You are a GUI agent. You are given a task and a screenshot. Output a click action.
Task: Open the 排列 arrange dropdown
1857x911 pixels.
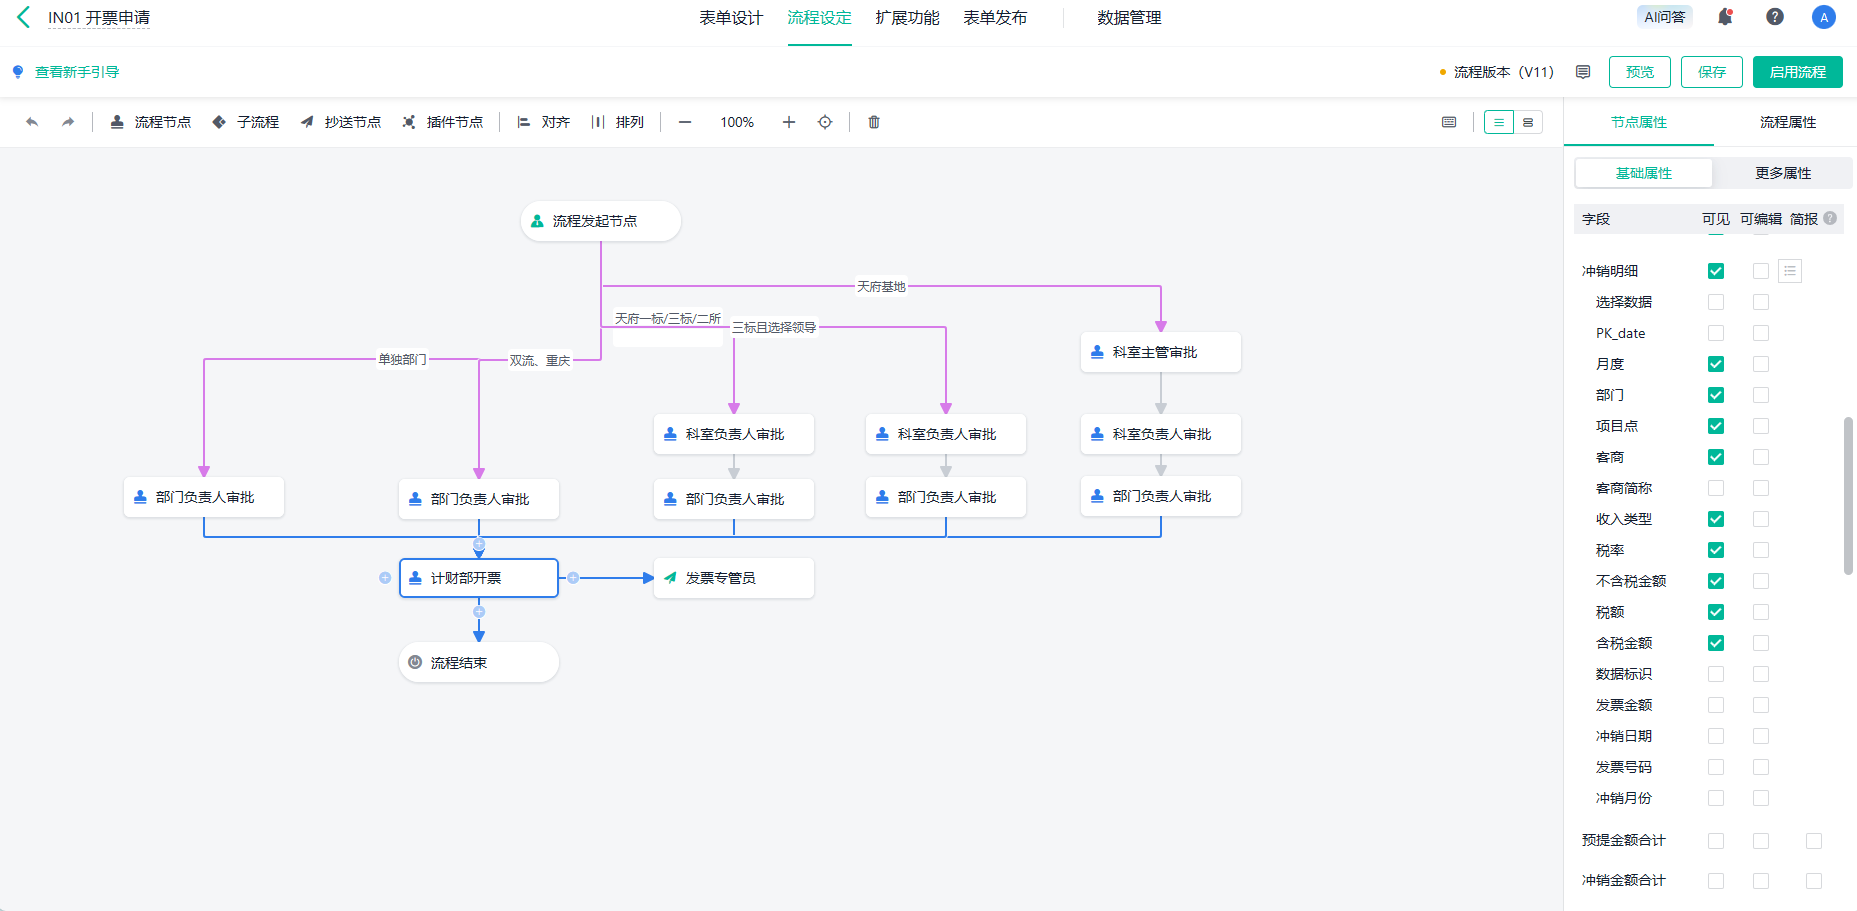(x=618, y=122)
